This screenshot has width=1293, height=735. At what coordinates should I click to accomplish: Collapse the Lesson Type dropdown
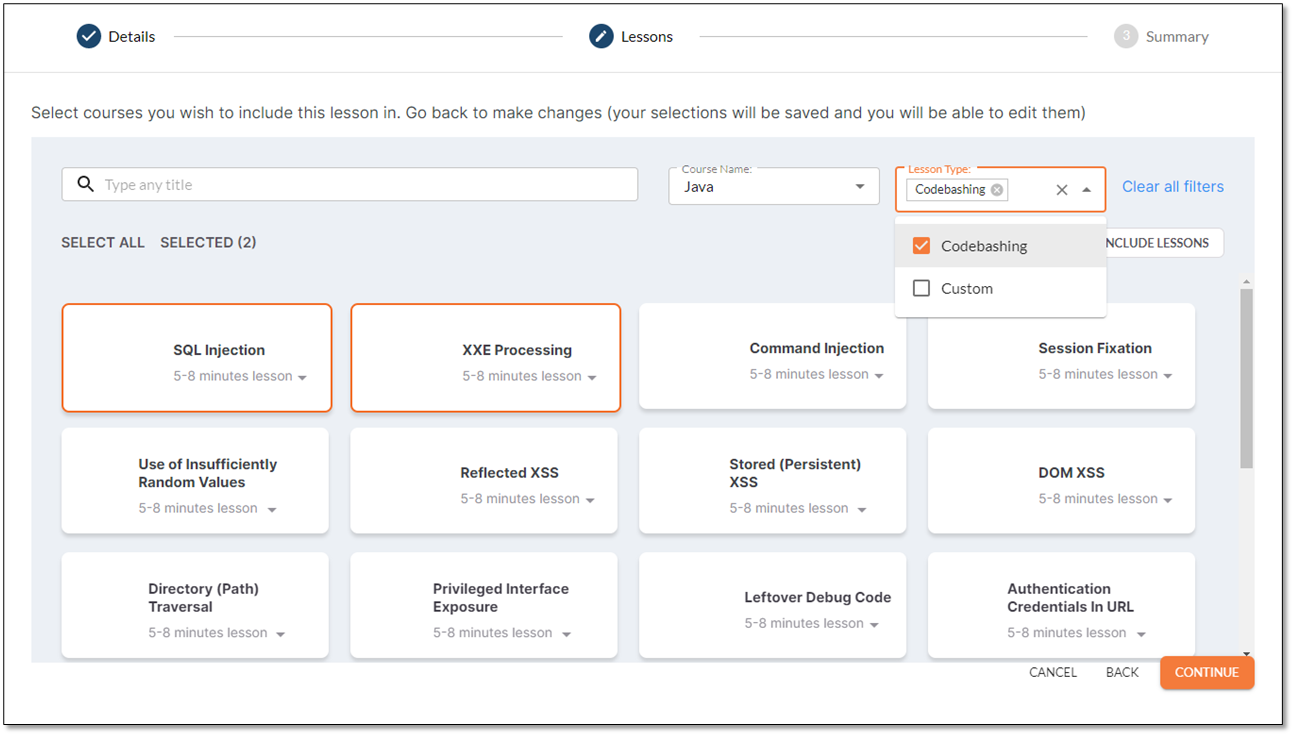click(x=1087, y=190)
